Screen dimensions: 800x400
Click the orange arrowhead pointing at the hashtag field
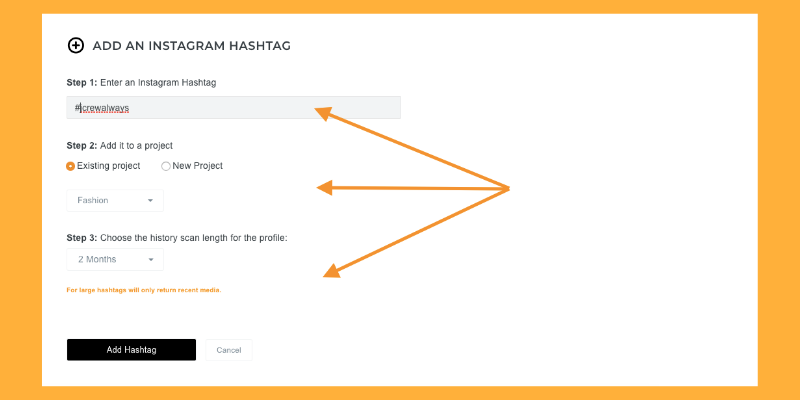coord(323,113)
